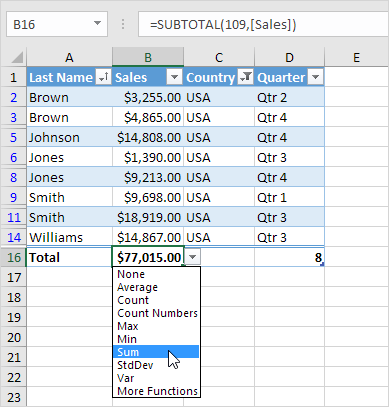
Task: Open More Functions from the list
Action: tap(156, 391)
